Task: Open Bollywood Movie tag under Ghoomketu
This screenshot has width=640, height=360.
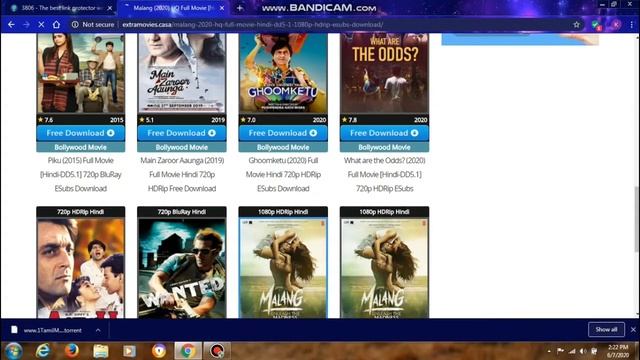Action: [283, 147]
